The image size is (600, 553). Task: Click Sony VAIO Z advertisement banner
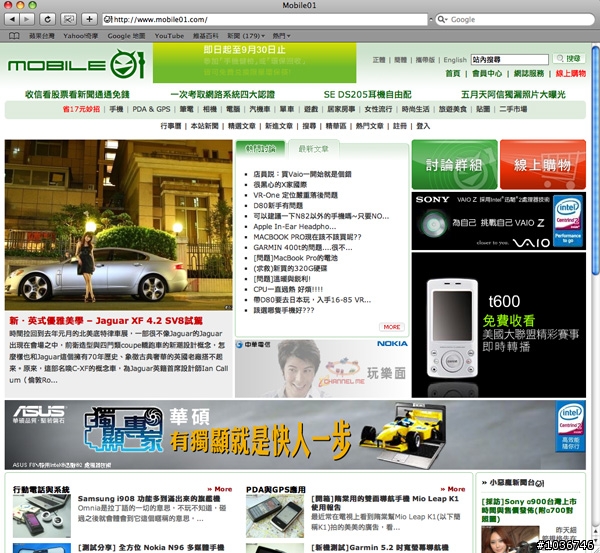pyautogui.click(x=499, y=221)
